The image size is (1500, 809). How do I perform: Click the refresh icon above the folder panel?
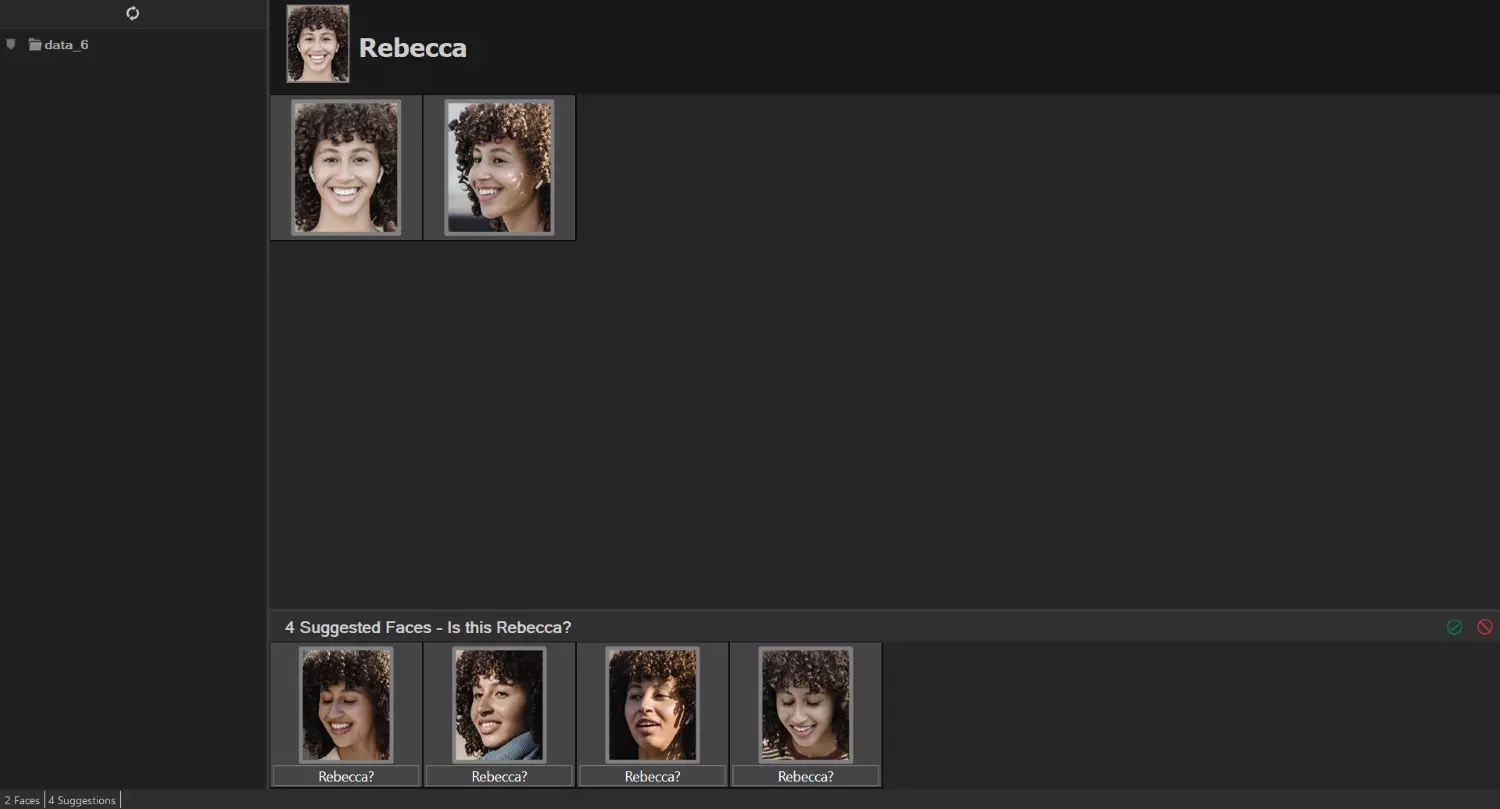133,13
